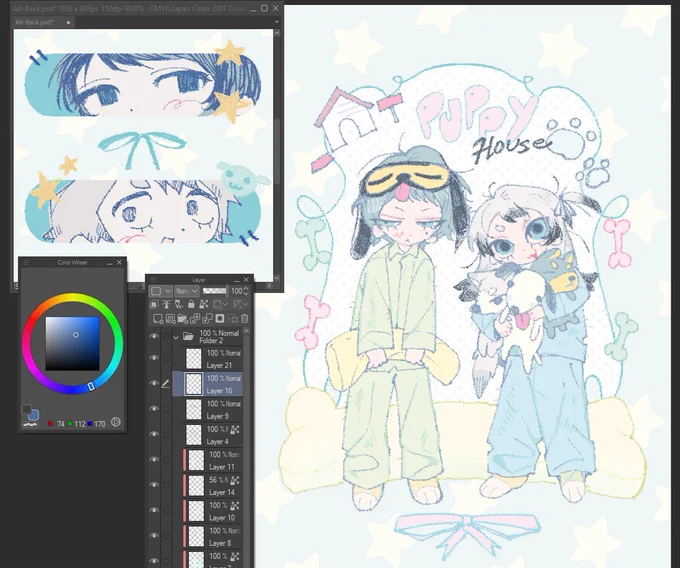This screenshot has height=568, width=680.
Task: Toggle visibility of Layer 14
Action: click(x=154, y=485)
